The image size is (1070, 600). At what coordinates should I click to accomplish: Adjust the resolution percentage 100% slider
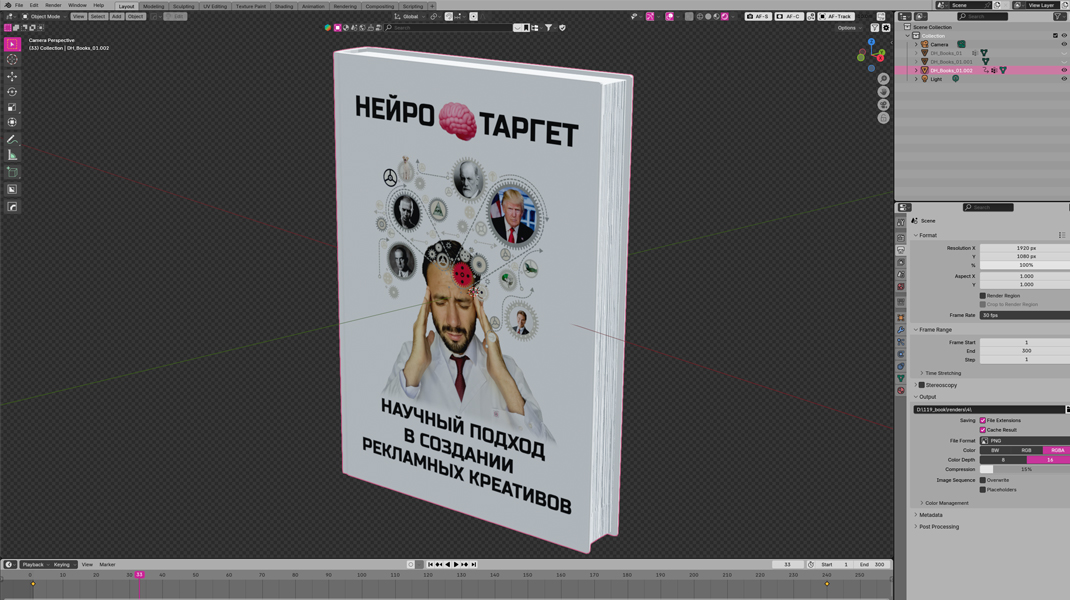coord(1025,265)
